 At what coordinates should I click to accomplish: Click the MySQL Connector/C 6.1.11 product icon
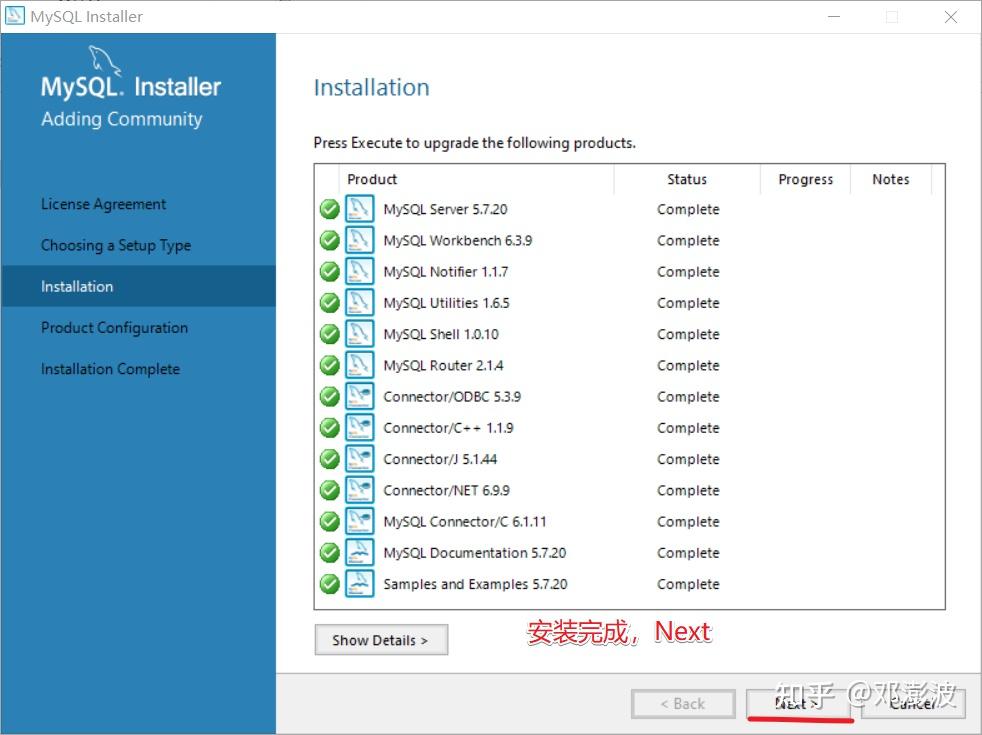click(359, 522)
